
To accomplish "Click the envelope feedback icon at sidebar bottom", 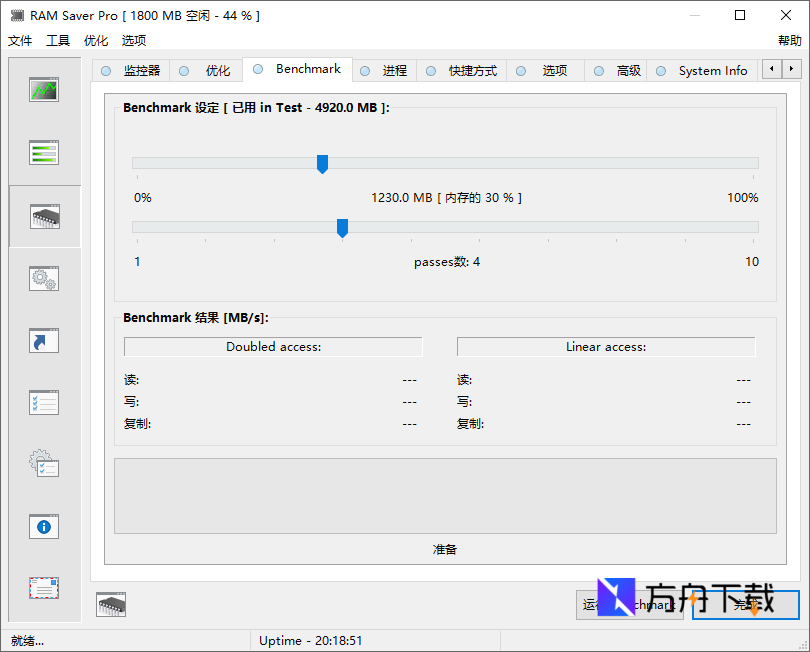I will tap(43, 588).
